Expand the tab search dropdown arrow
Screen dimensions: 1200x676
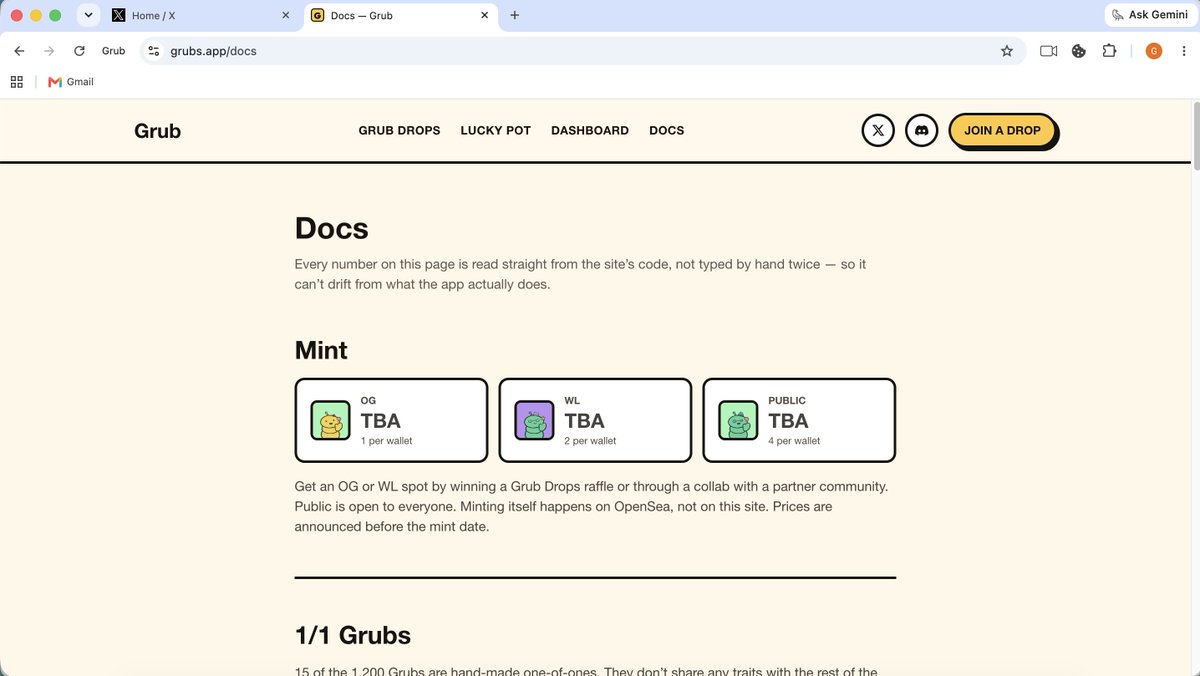88,15
